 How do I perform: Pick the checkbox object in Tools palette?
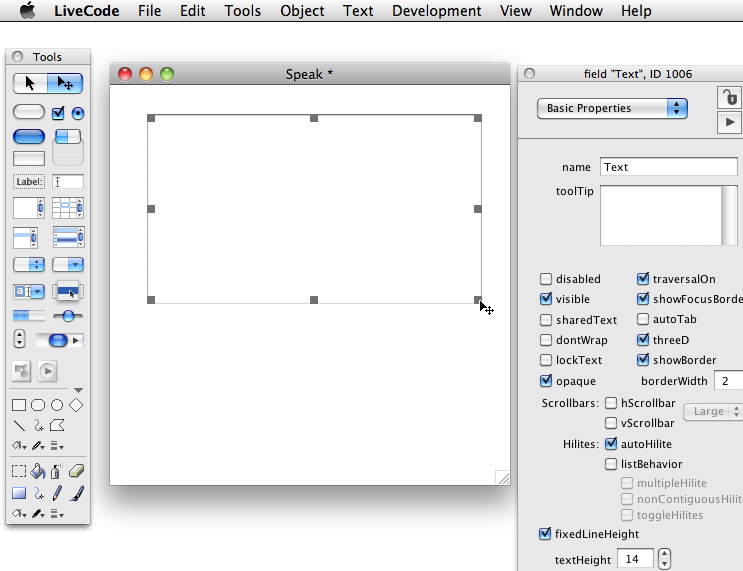[58, 113]
